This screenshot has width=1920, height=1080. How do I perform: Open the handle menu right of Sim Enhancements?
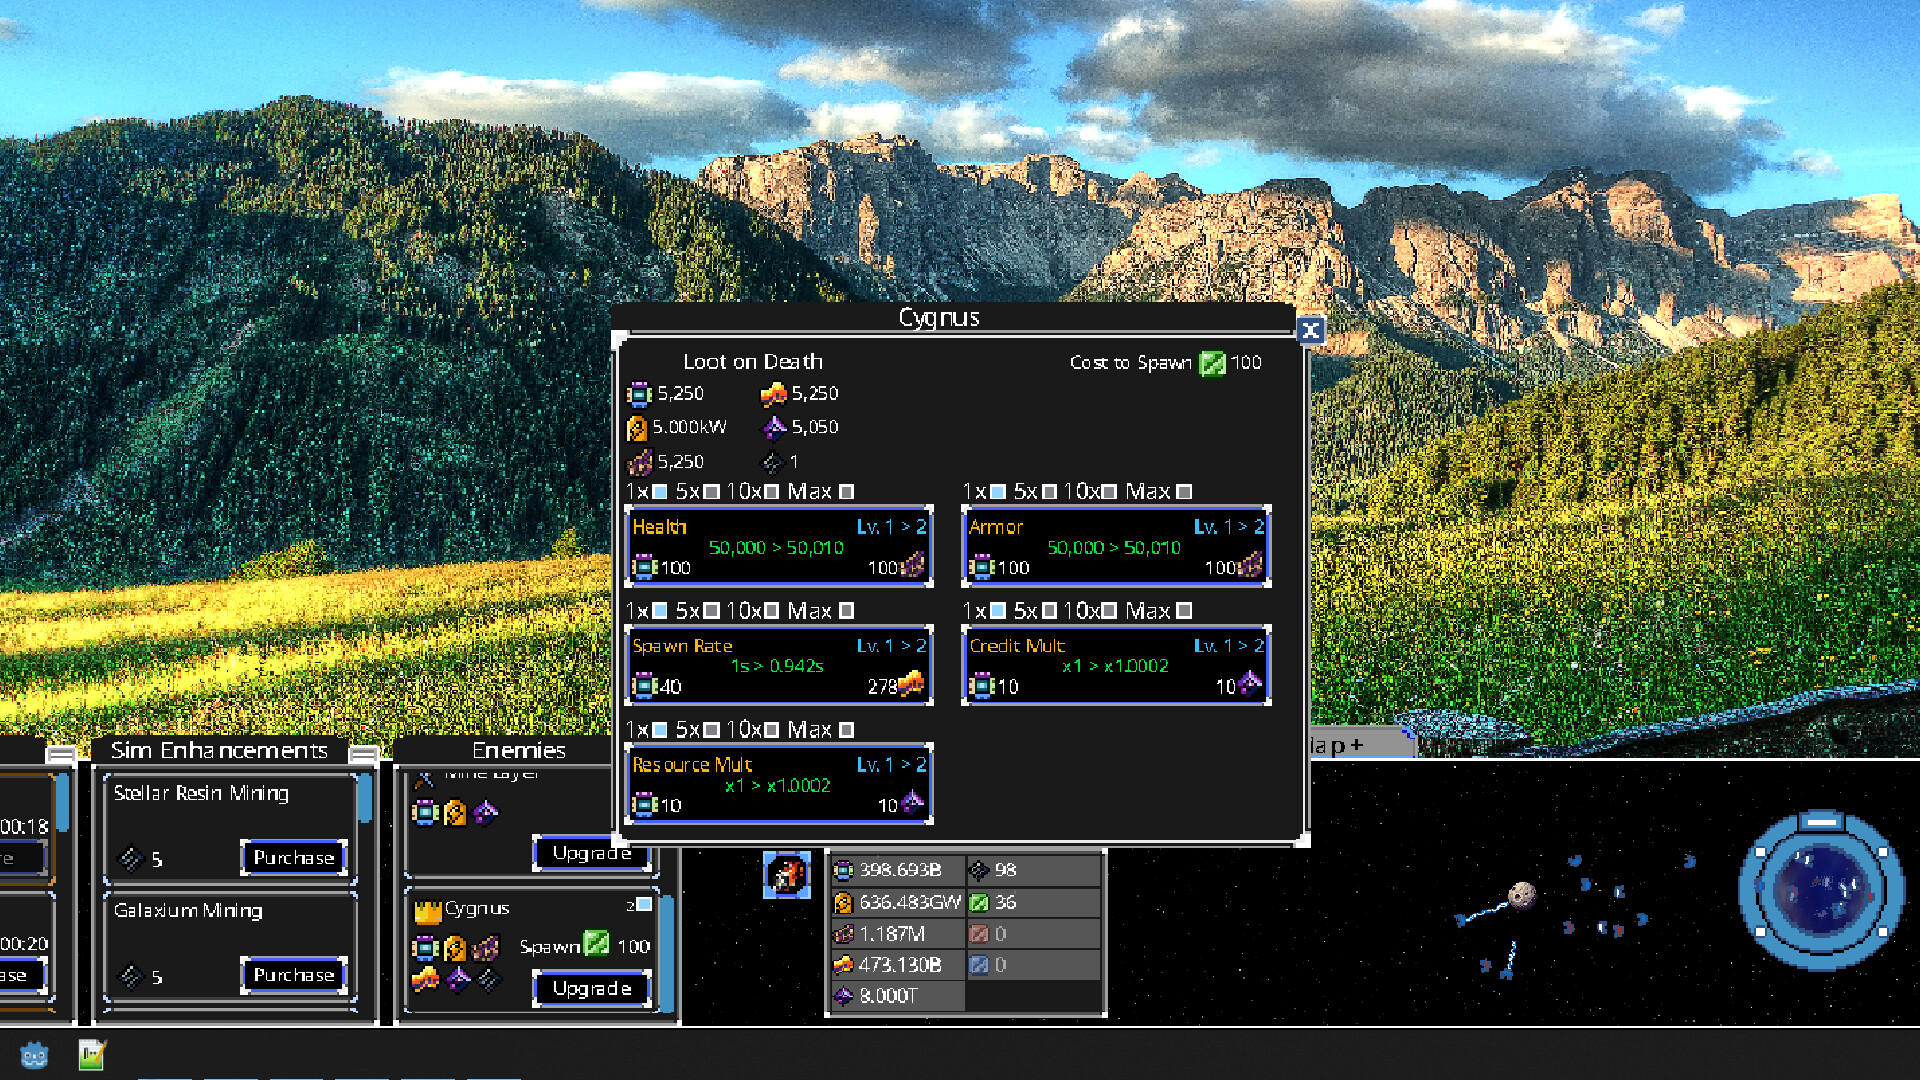pyautogui.click(x=364, y=753)
